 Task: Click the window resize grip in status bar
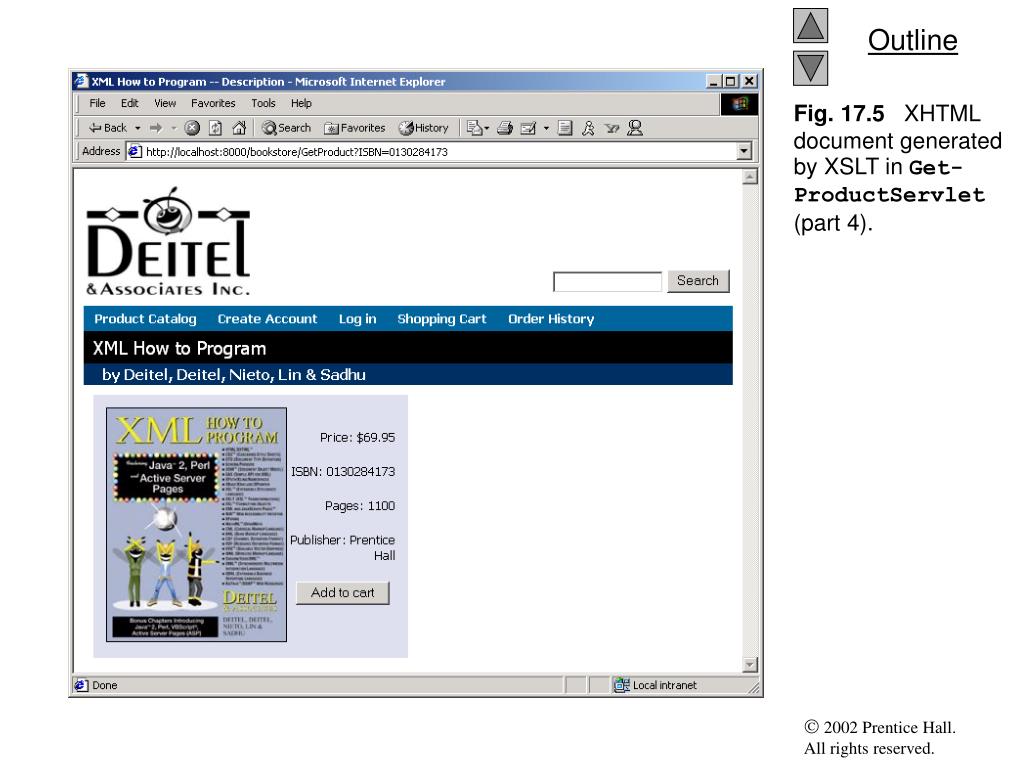(x=754, y=687)
